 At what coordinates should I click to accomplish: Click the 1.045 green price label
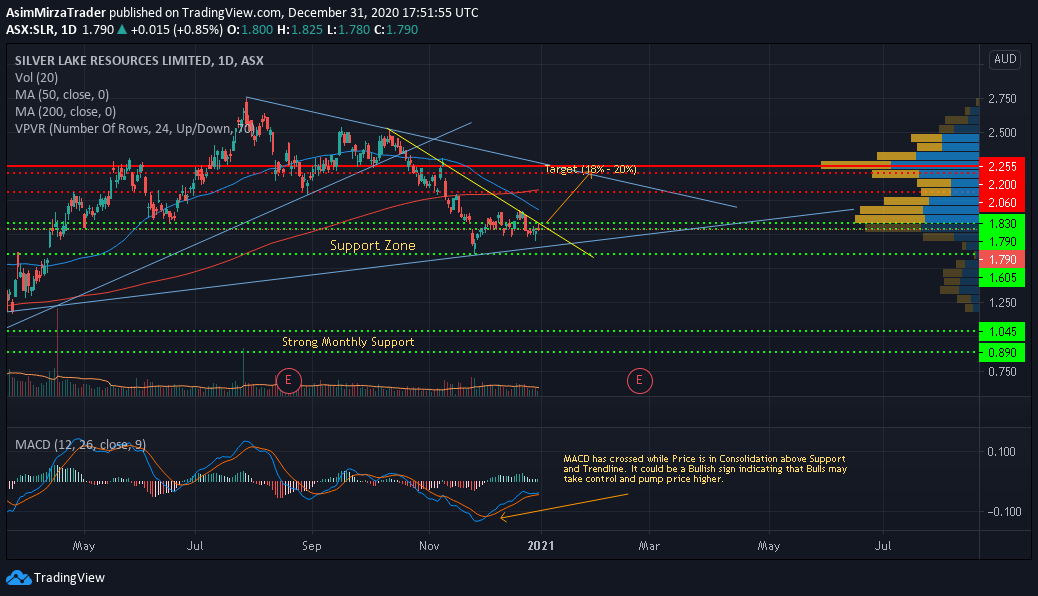pyautogui.click(x=1002, y=332)
